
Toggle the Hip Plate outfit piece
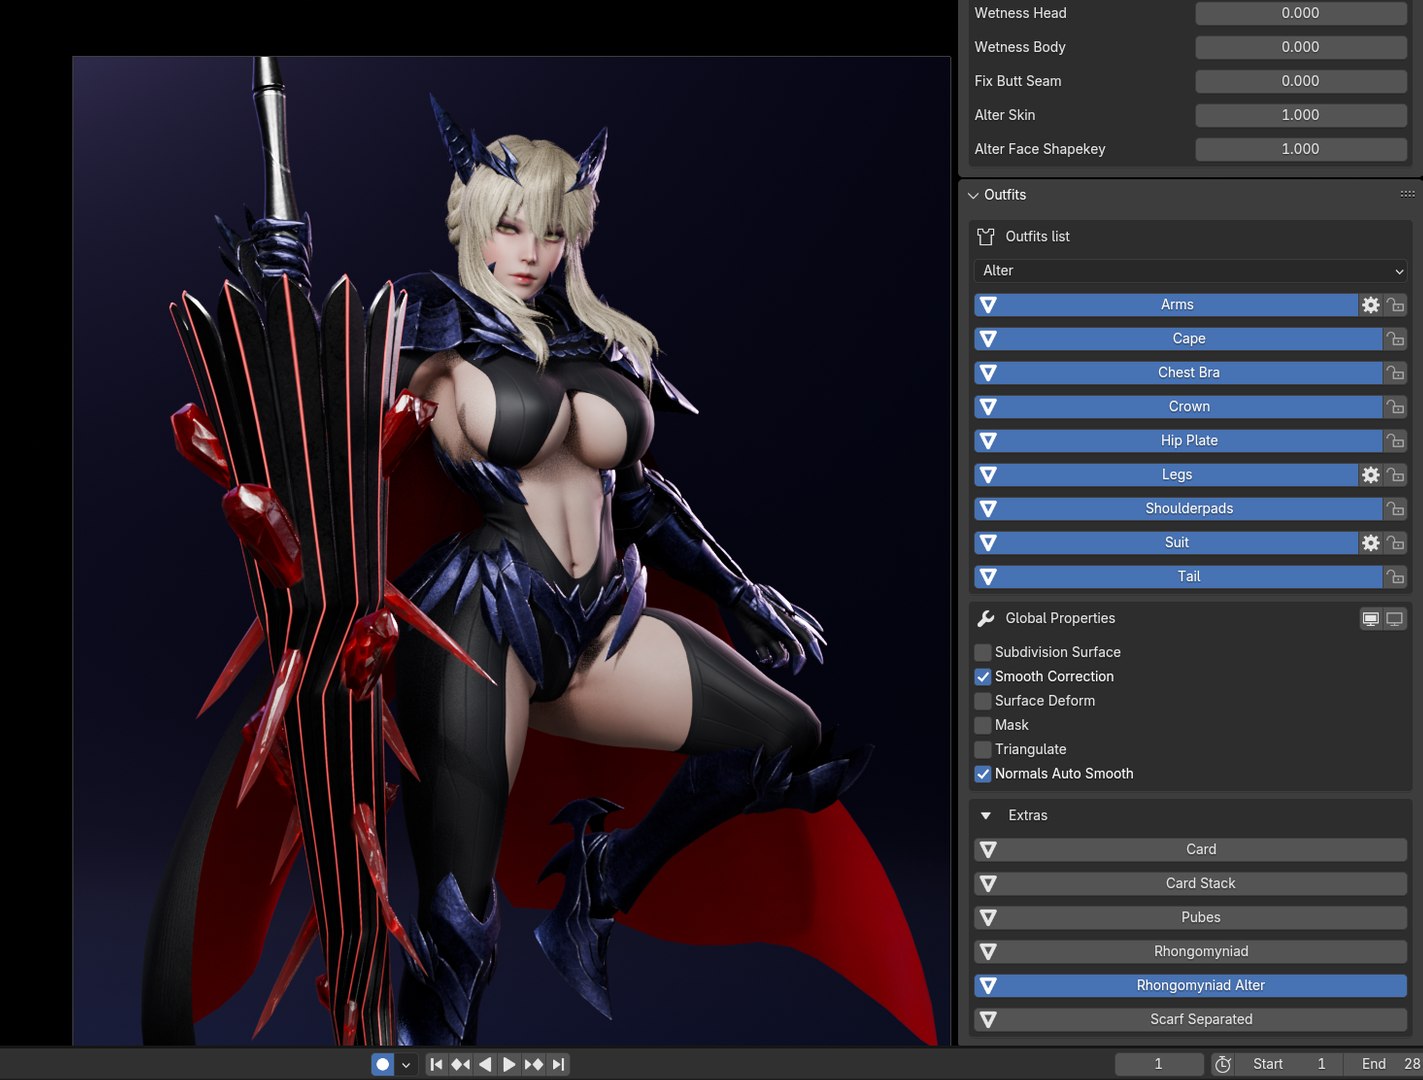pos(1178,441)
